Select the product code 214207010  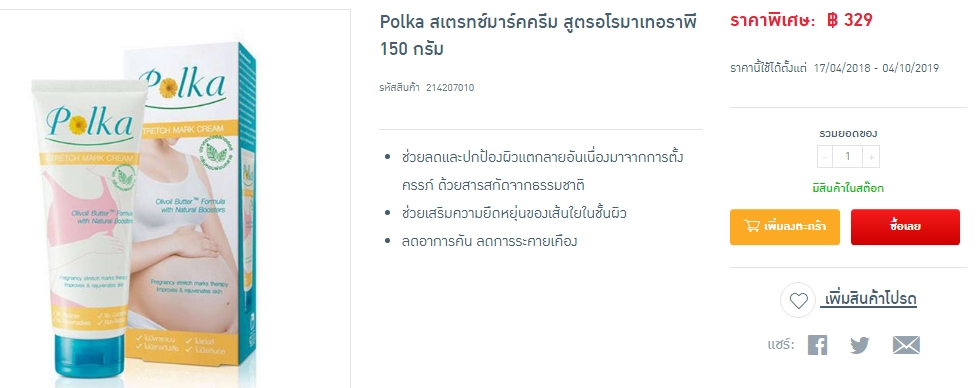(450, 87)
